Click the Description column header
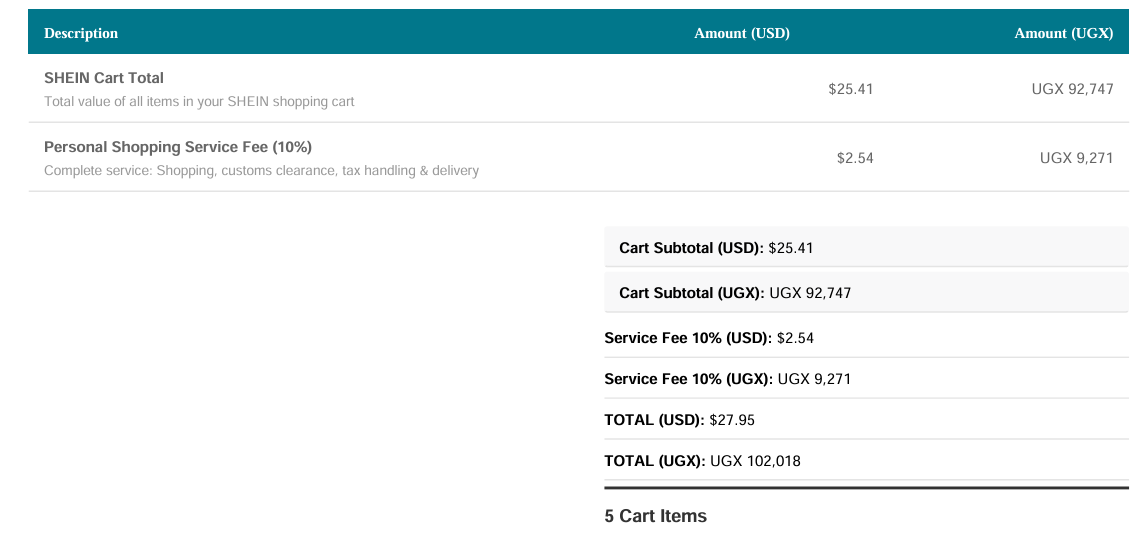The width and height of the screenshot is (1142, 555). pyautogui.click(x=81, y=33)
